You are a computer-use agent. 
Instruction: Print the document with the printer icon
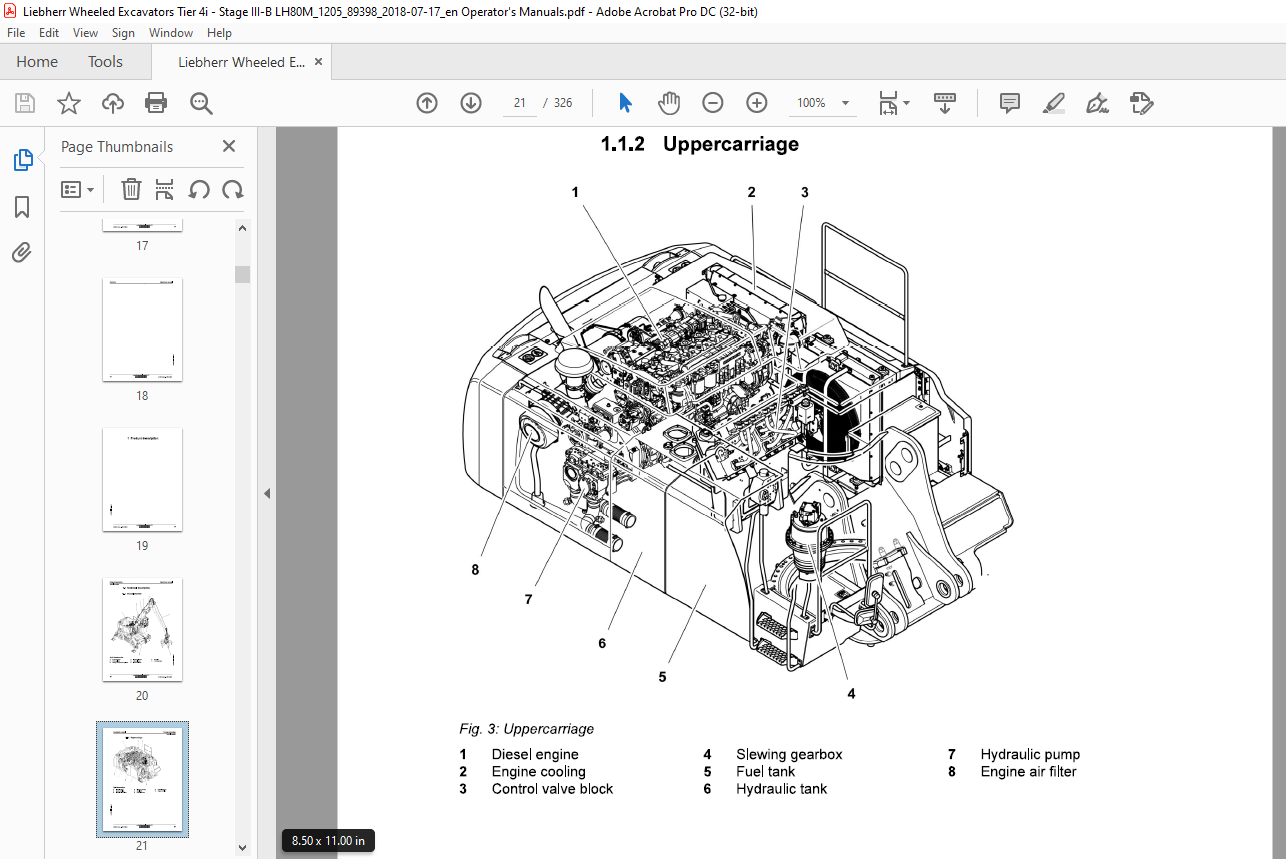156,103
